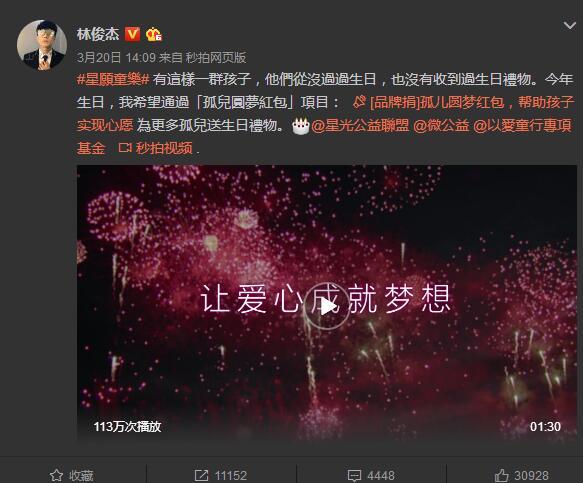Click the repost share icon
583x483 pixels.
(x=201, y=476)
